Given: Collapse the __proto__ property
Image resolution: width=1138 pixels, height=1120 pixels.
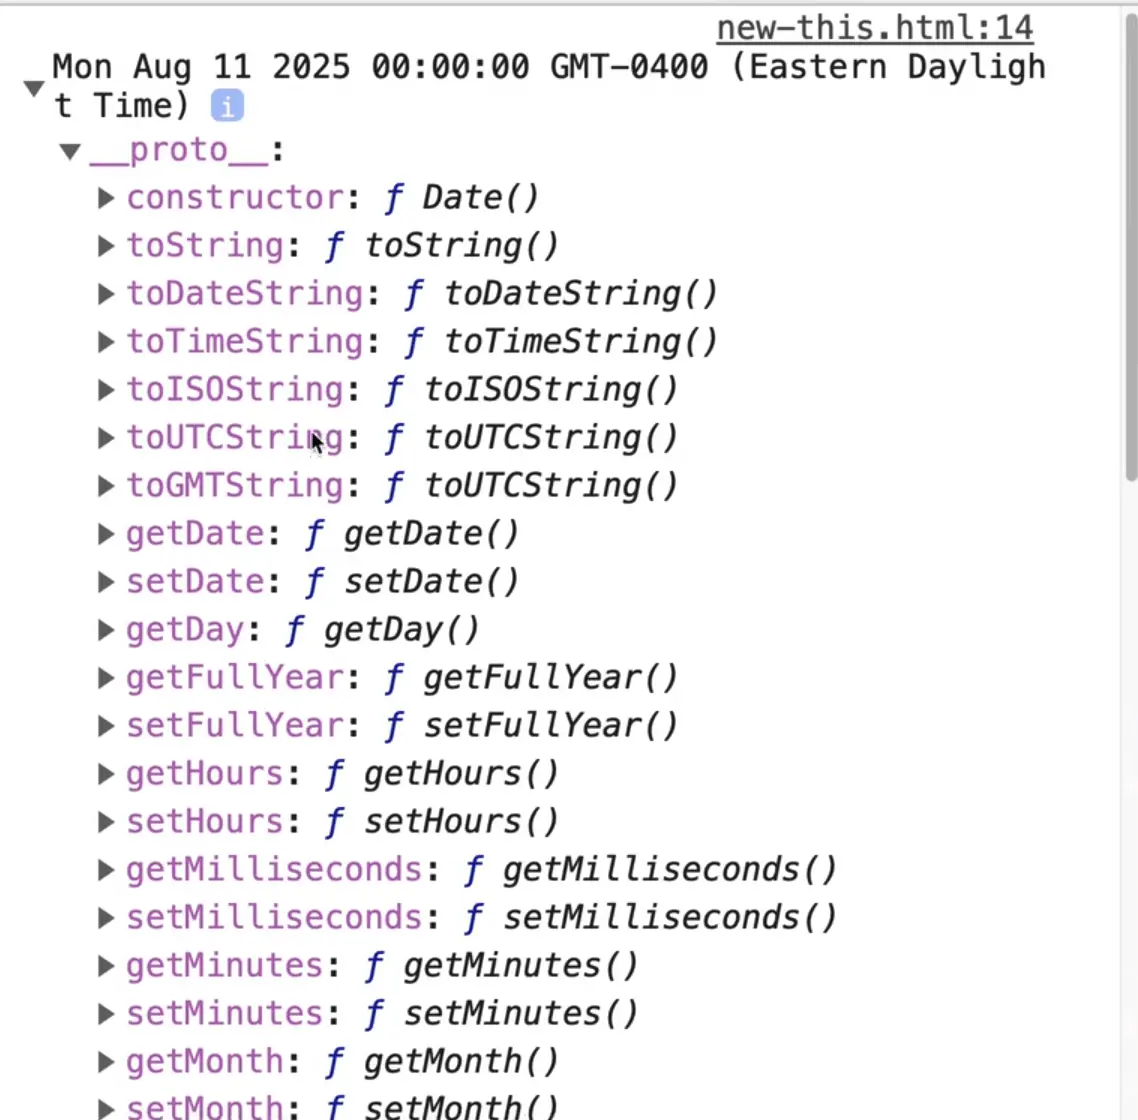Looking at the screenshot, I should point(69,152).
